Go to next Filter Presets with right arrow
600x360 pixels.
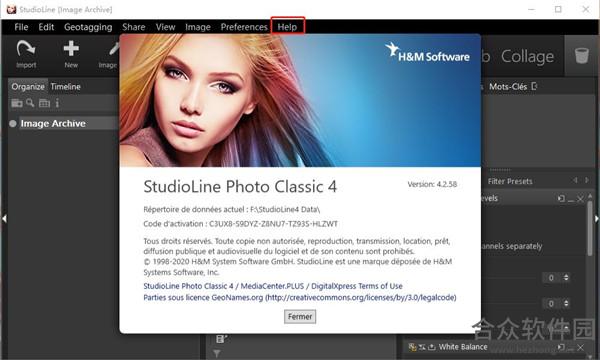click(587, 180)
